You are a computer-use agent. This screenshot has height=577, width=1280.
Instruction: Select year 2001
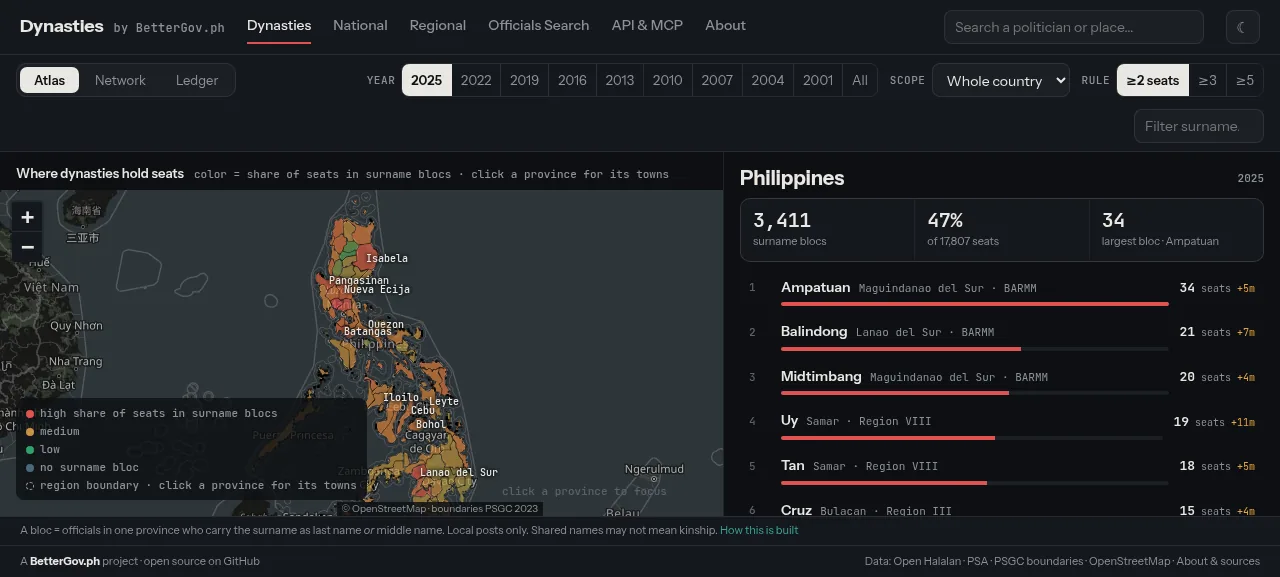pyautogui.click(x=818, y=80)
